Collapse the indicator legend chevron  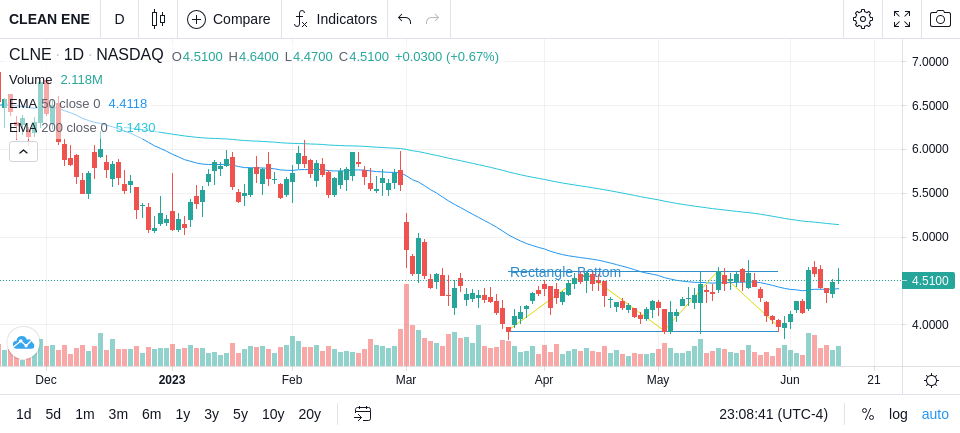[23, 151]
